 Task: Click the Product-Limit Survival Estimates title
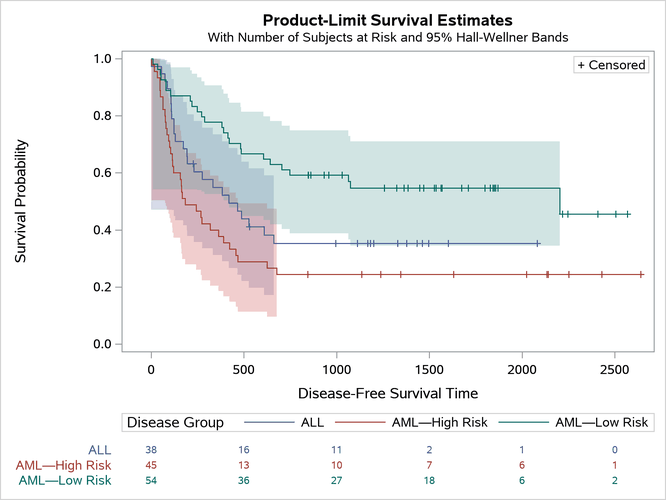tap(388, 19)
